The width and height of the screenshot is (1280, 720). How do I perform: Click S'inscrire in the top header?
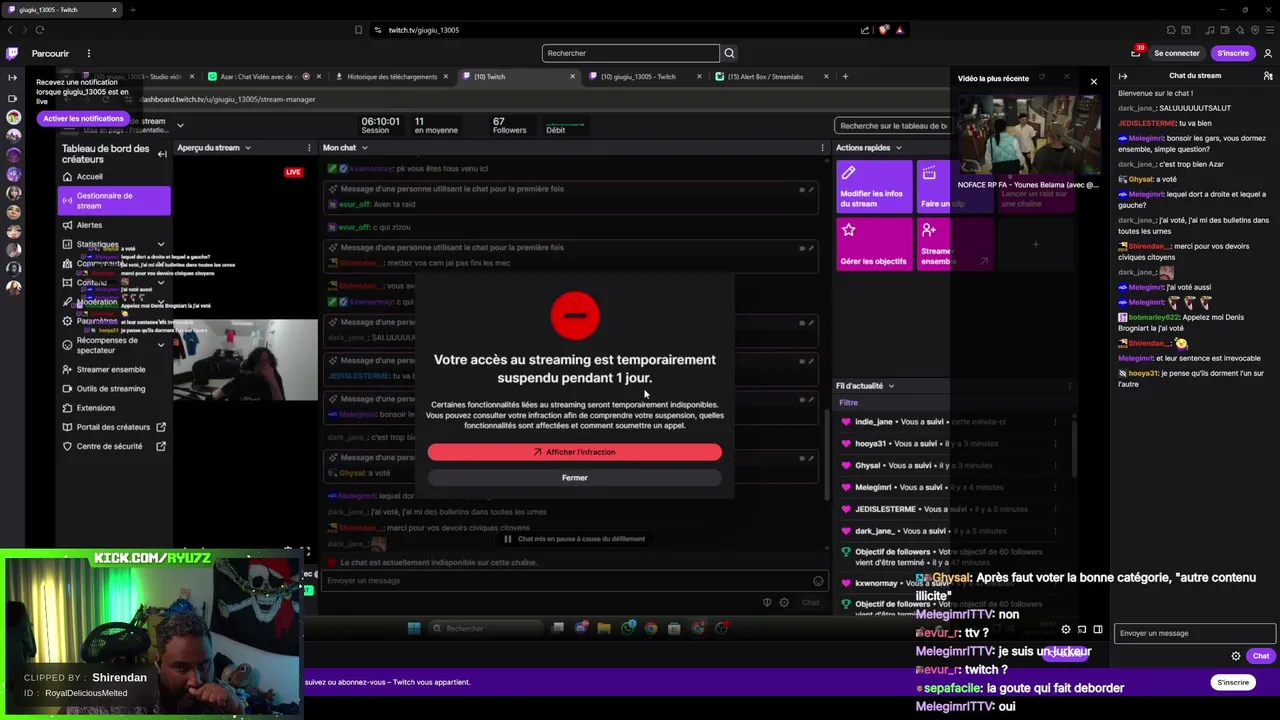tap(1233, 53)
